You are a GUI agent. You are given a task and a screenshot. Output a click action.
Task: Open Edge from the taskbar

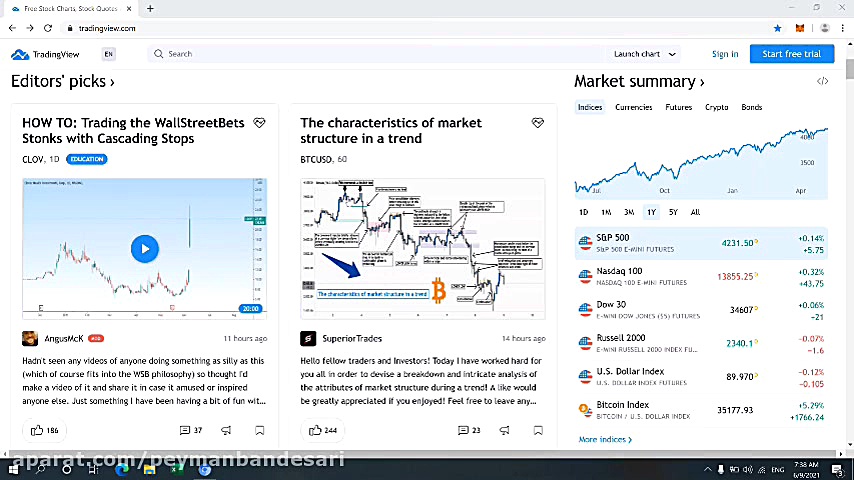point(121,469)
